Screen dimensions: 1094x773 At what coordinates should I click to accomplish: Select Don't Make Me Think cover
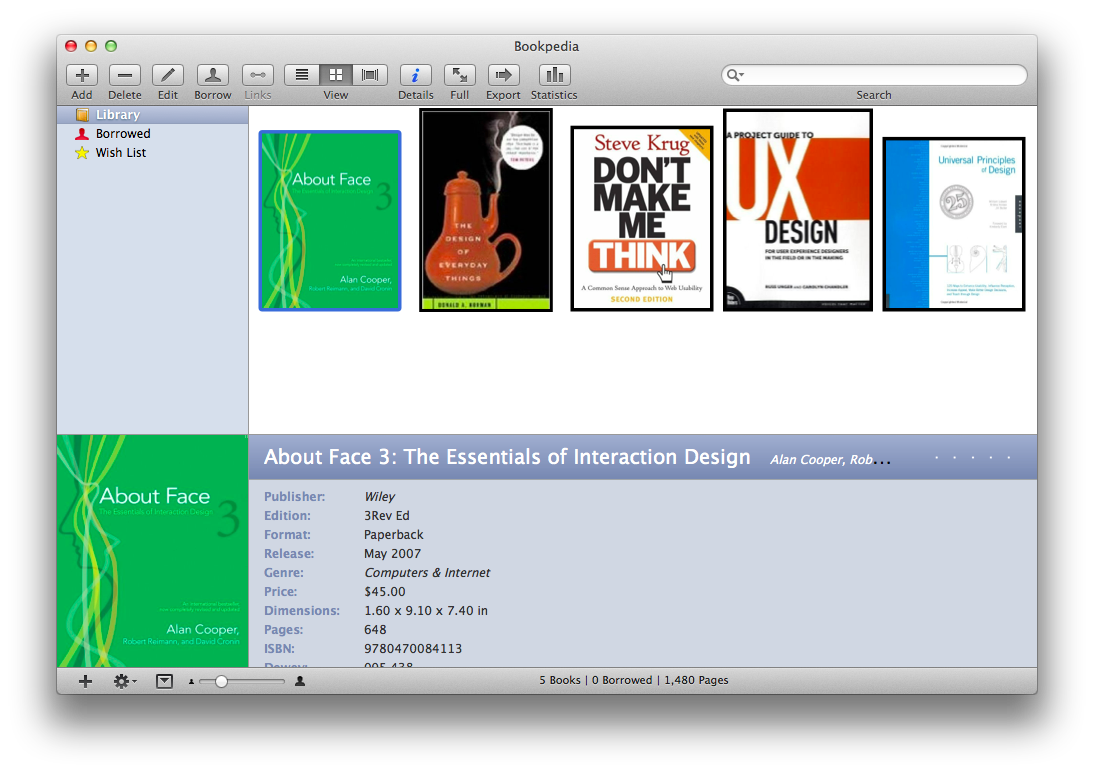tap(641, 218)
